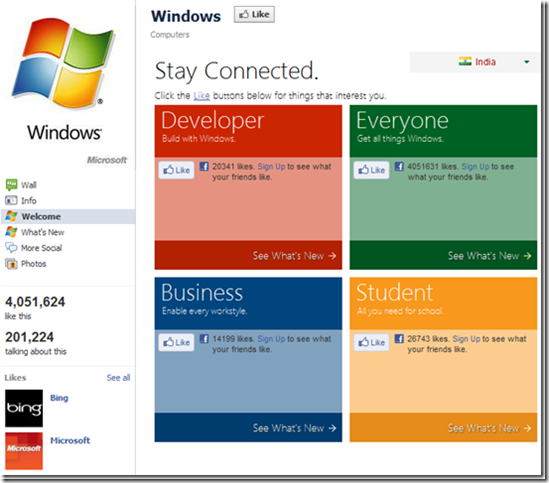Click Sign Up in Everyone tile

tap(475, 167)
